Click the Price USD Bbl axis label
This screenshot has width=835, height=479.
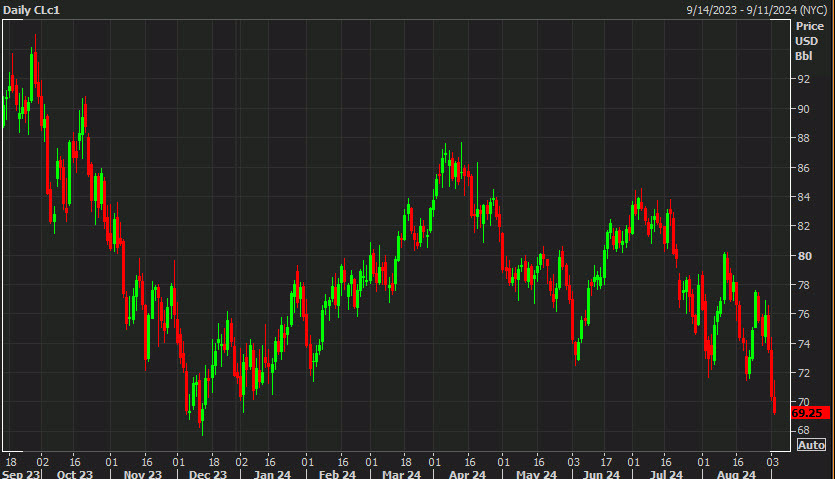click(x=809, y=41)
